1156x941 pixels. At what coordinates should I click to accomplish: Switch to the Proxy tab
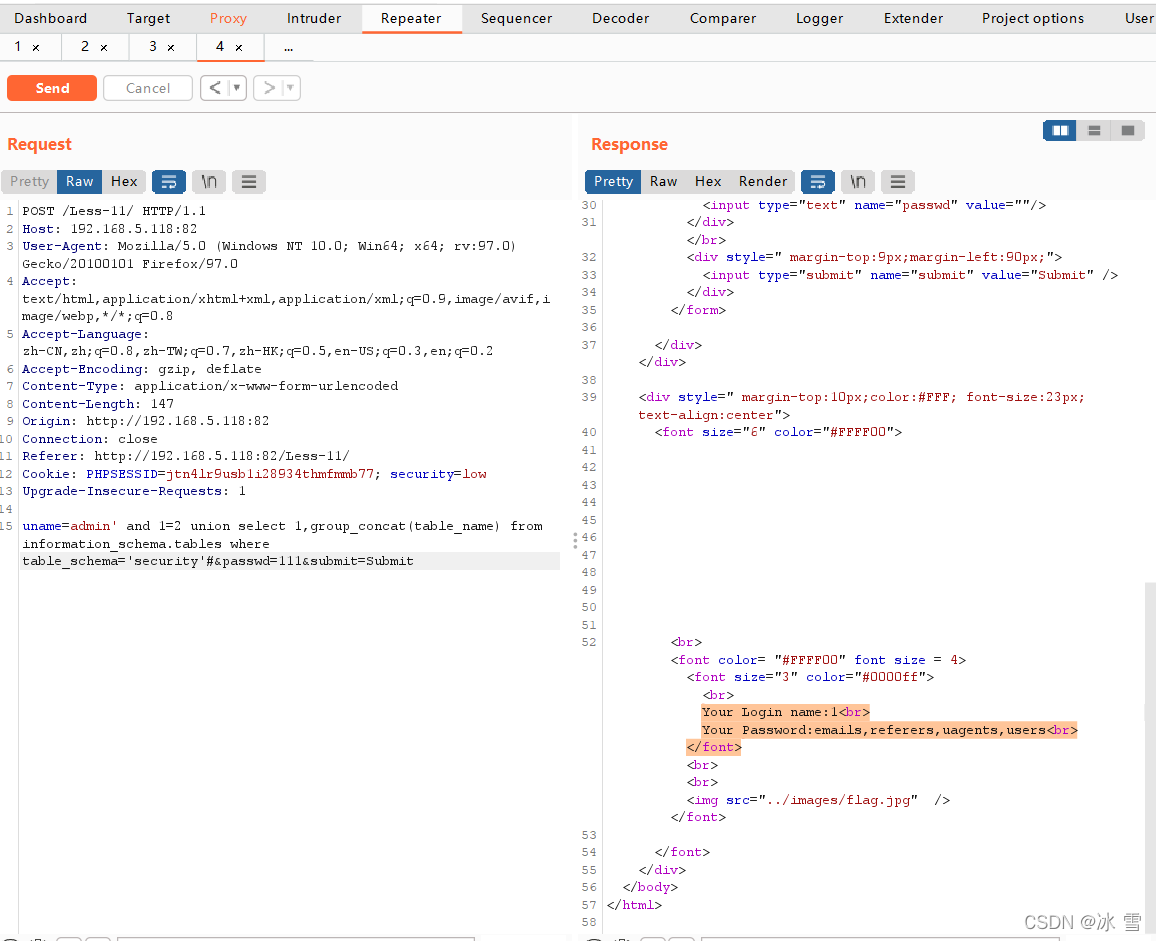[228, 18]
